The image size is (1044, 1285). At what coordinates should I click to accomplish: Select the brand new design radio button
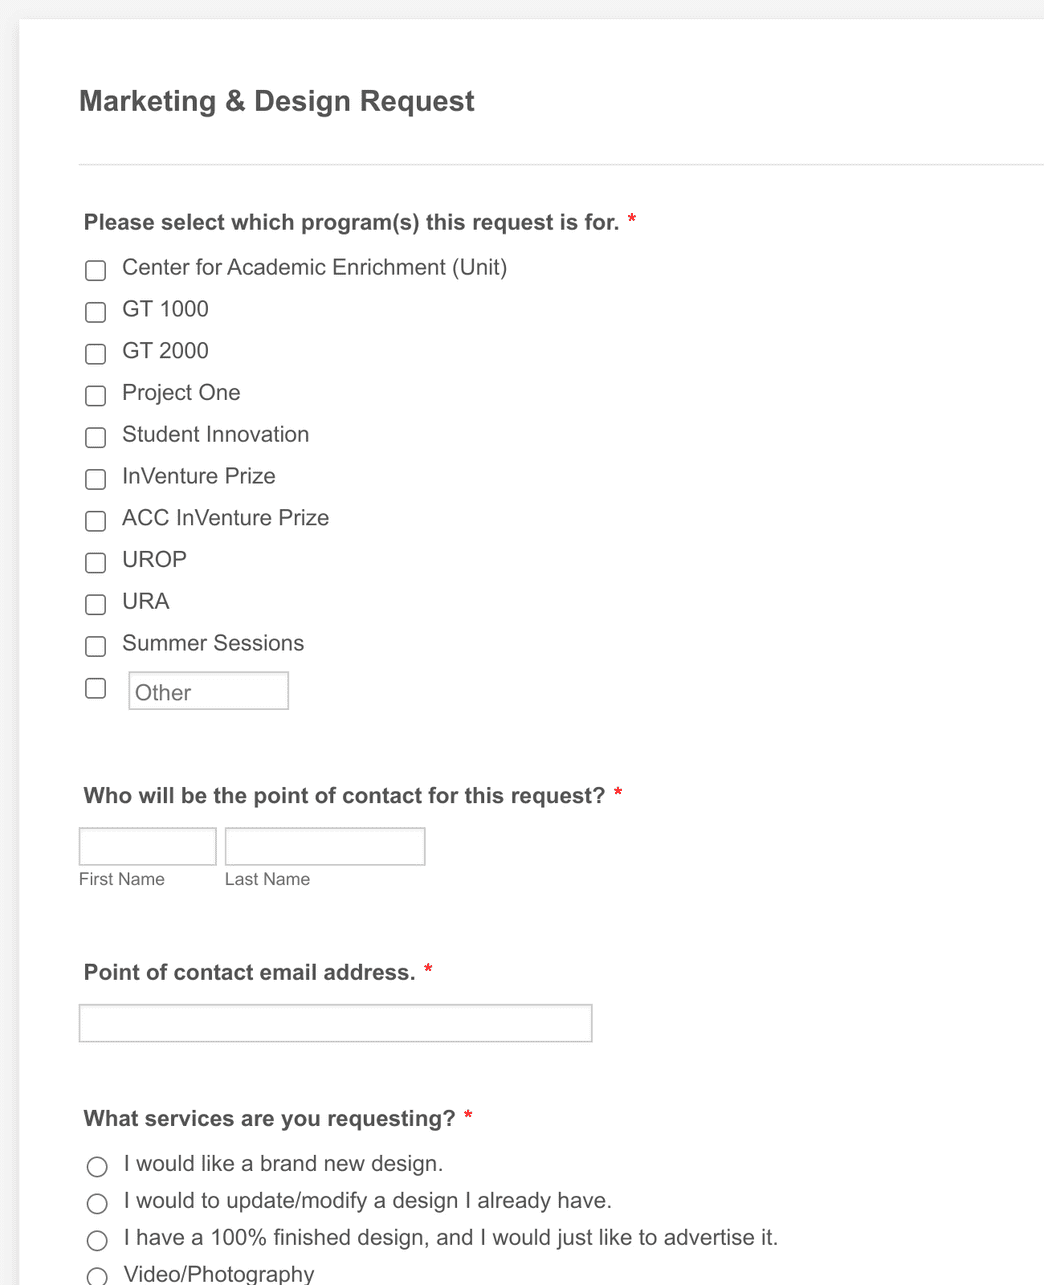97,1166
